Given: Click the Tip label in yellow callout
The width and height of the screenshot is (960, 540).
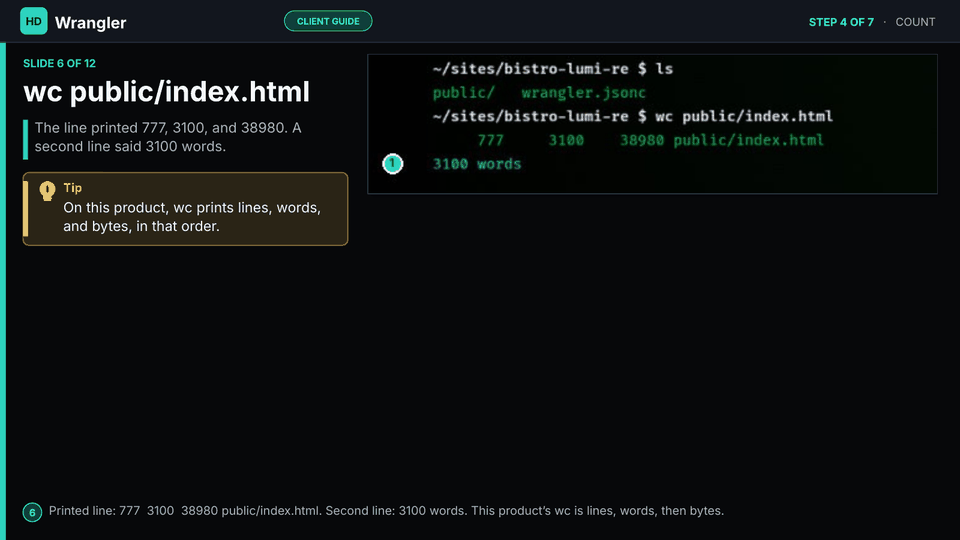Looking at the screenshot, I should [x=73, y=188].
